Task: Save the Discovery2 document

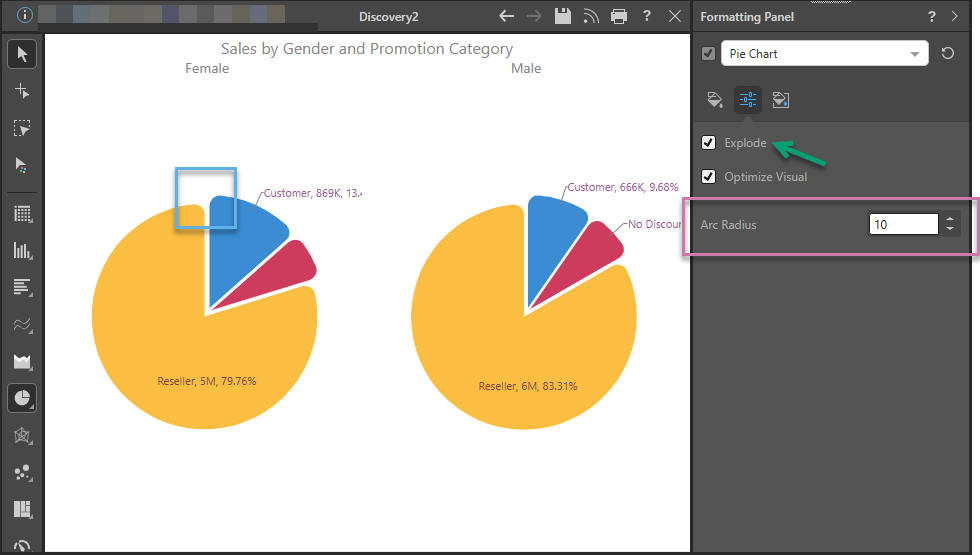Action: point(562,16)
